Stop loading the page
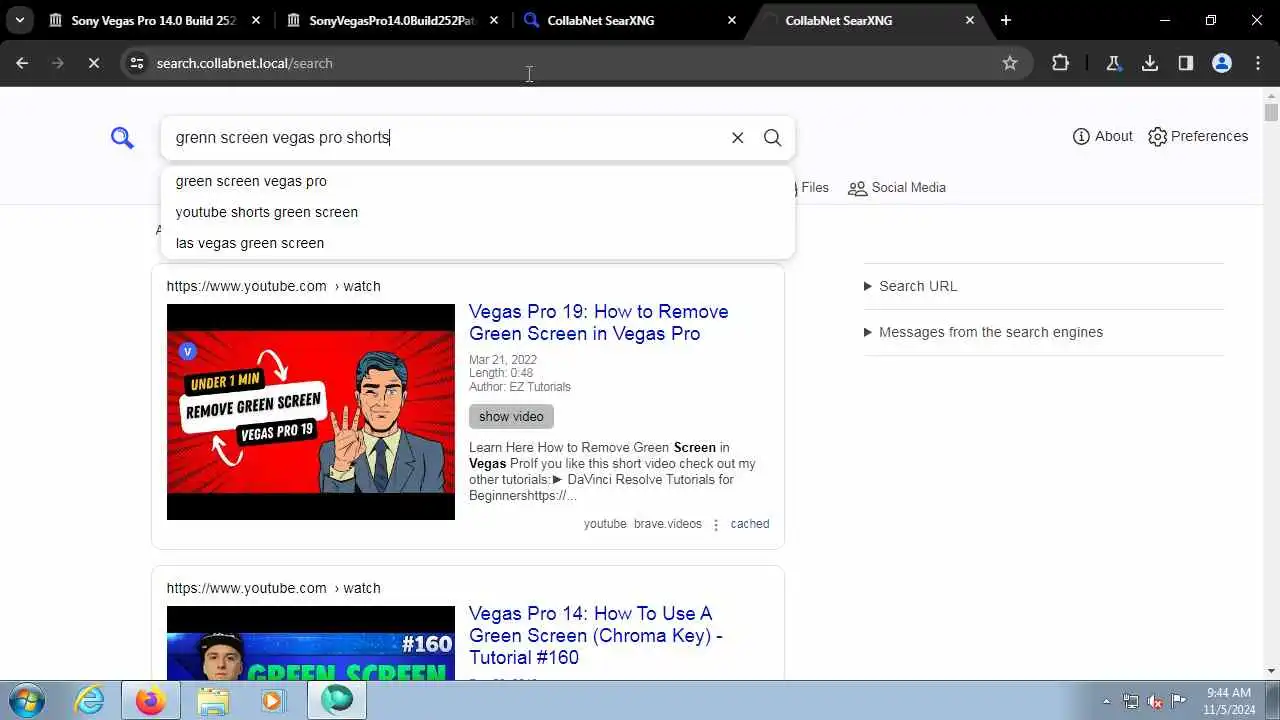 93,63
